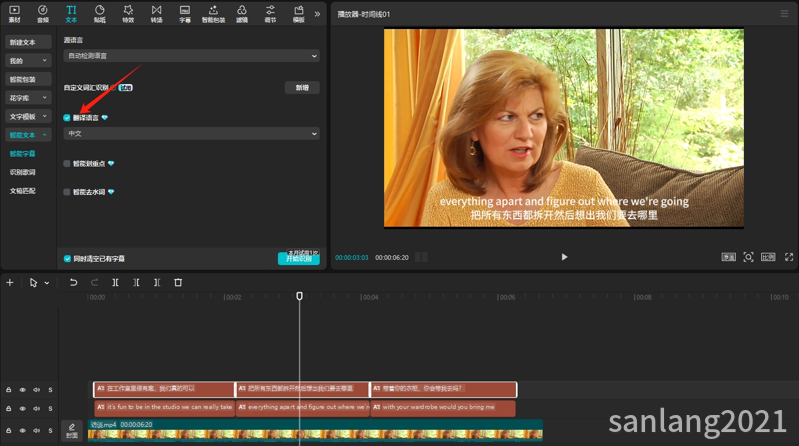Open the 模板 templates tab
Image resolution: width=799 pixels, height=446 pixels.
click(x=299, y=14)
